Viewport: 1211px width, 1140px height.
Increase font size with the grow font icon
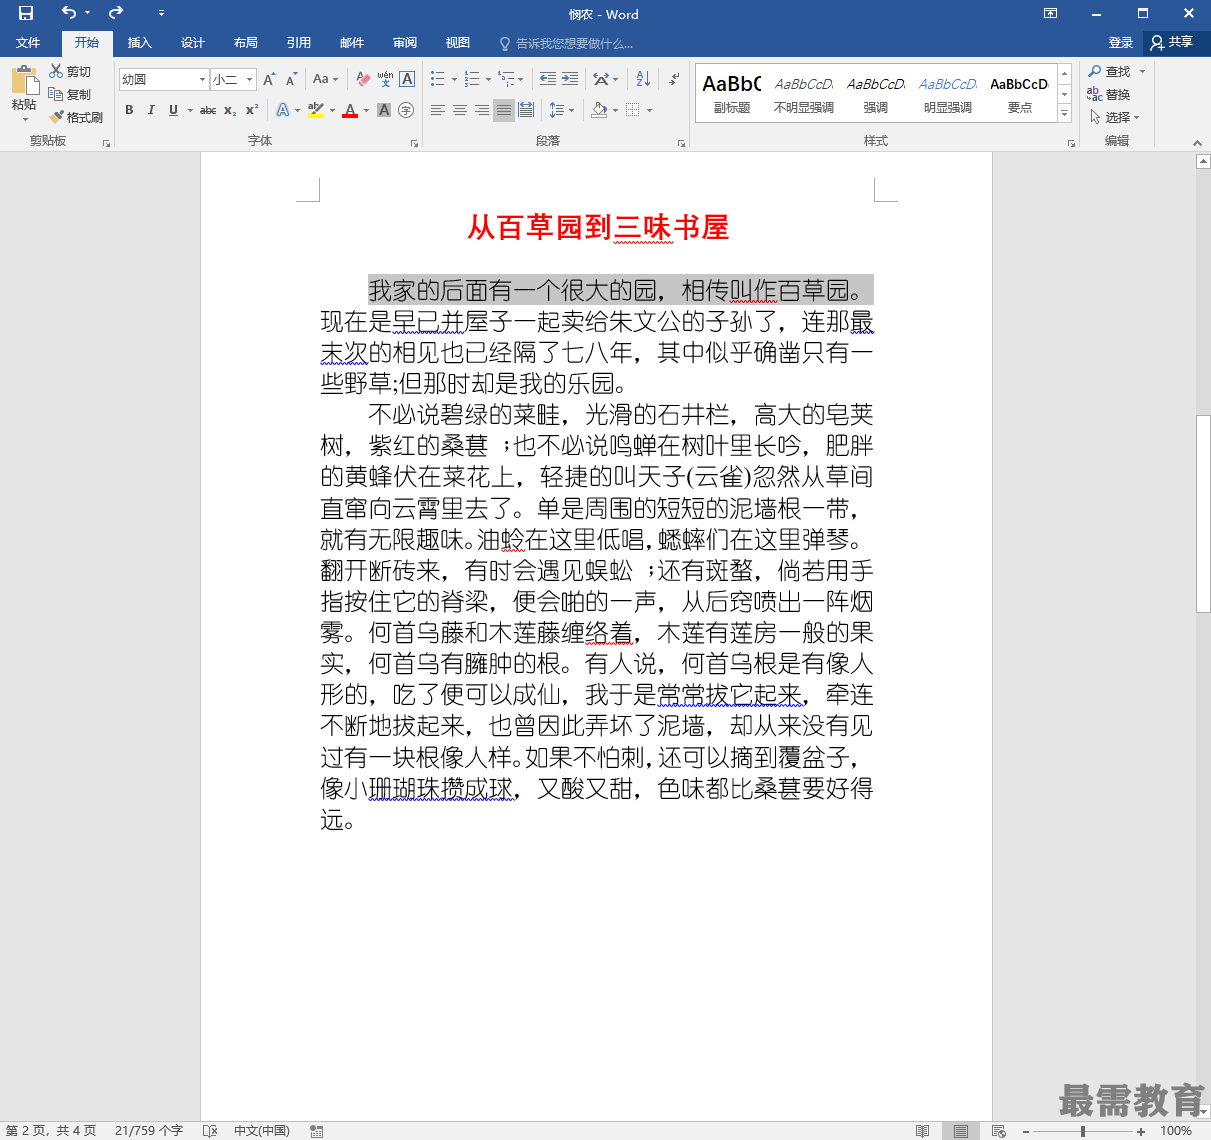tap(269, 79)
